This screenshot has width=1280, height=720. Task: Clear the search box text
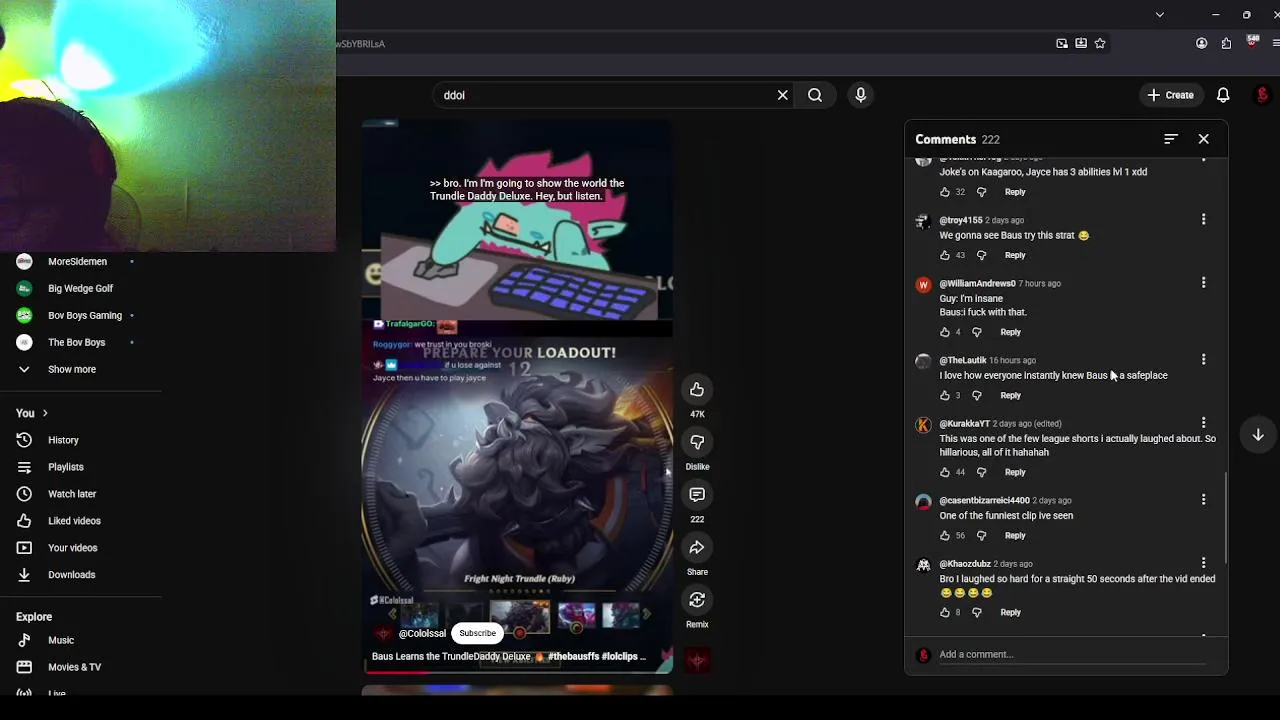pyautogui.click(x=783, y=95)
